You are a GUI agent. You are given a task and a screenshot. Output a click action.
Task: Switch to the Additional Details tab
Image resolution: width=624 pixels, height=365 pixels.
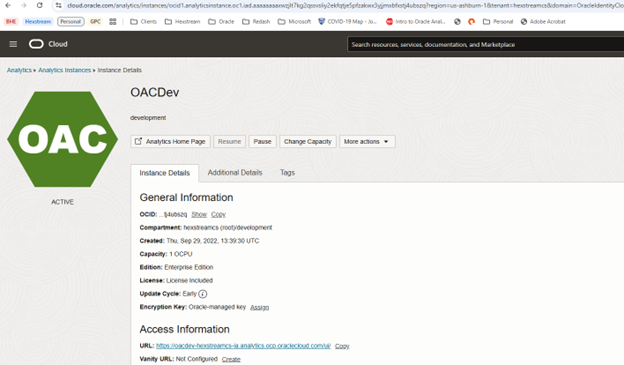235,172
